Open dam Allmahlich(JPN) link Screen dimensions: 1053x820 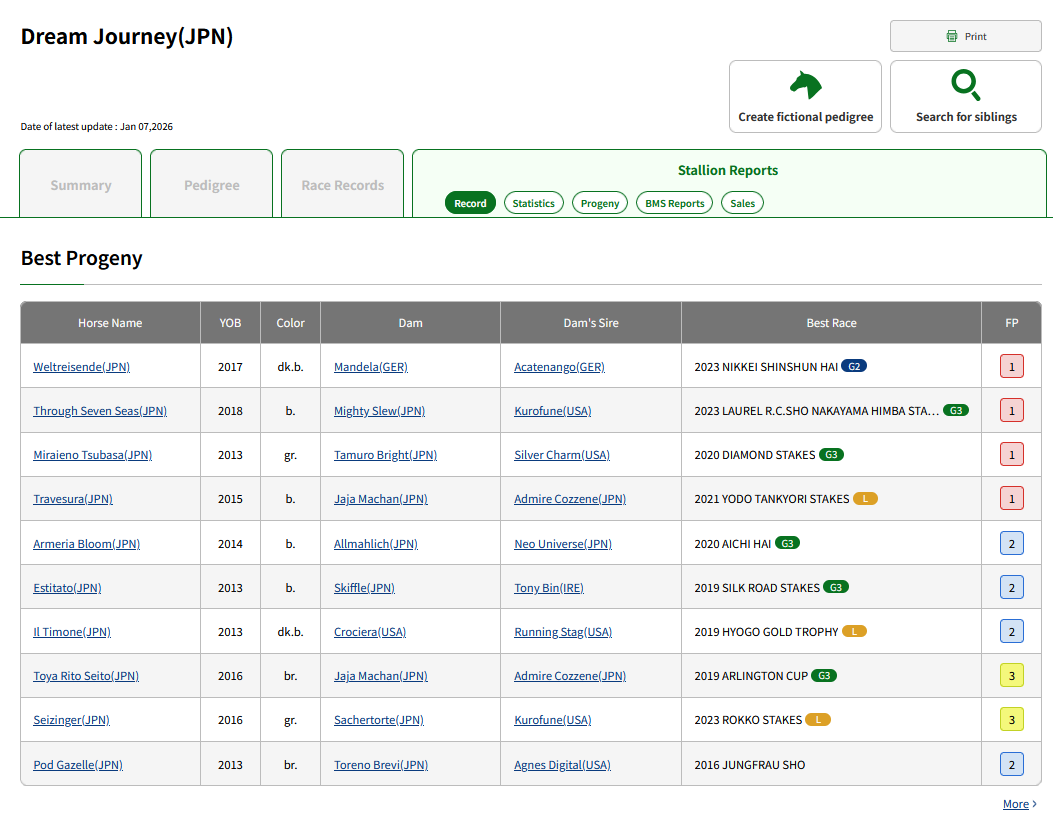coord(375,543)
